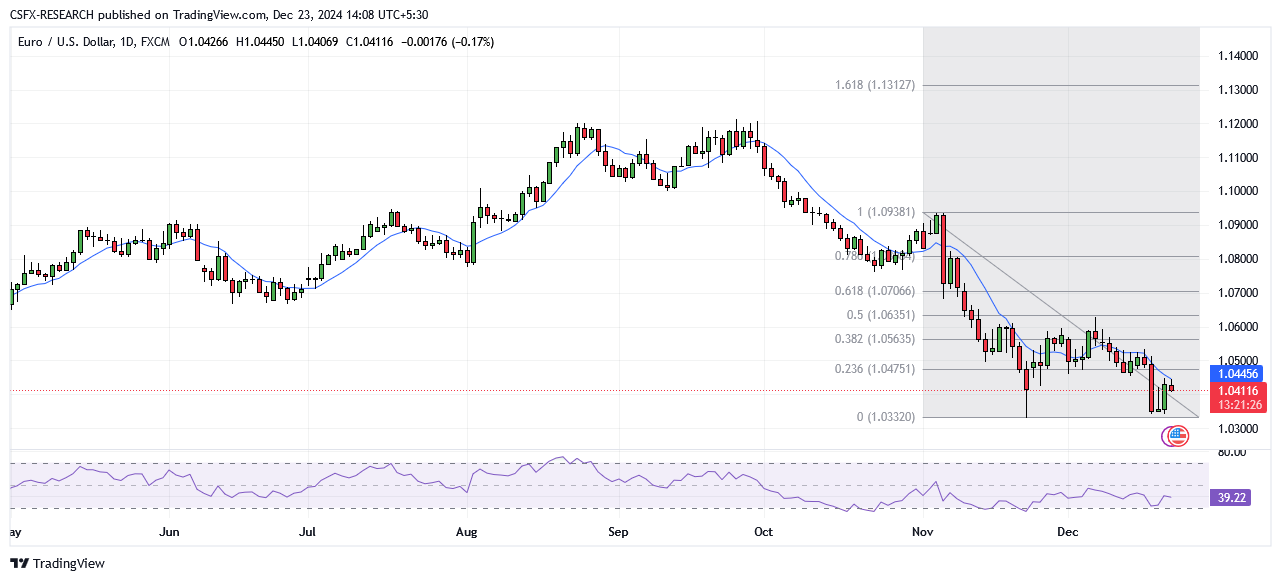Click the 0.236 Fibonacci level label
The height and width of the screenshot is (581, 1281).
coord(875,369)
